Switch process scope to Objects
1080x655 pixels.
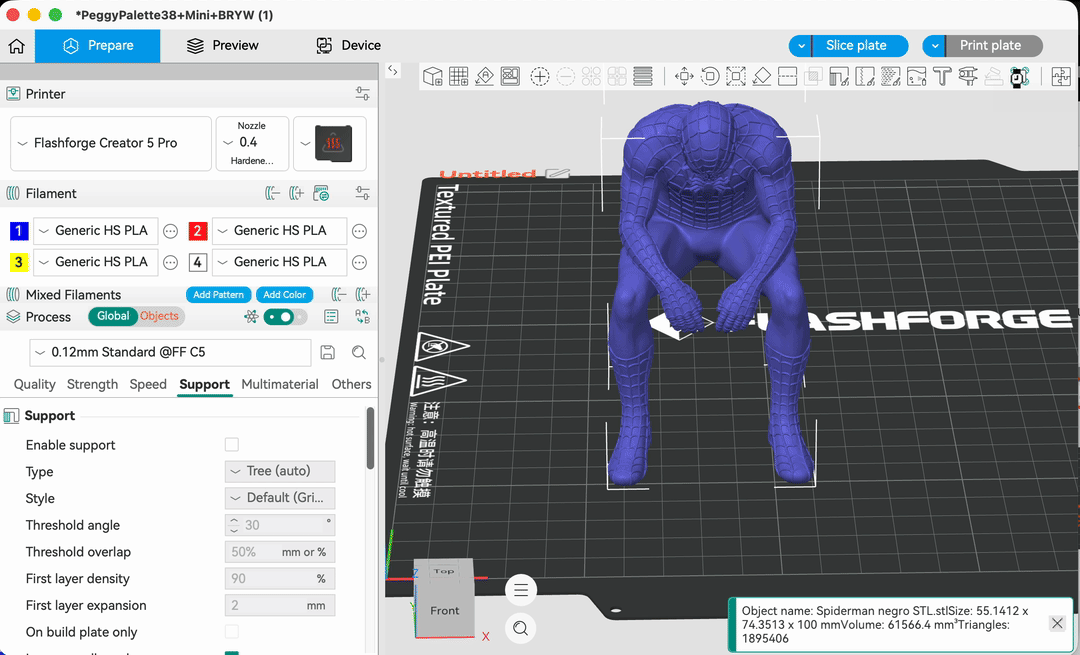[160, 316]
